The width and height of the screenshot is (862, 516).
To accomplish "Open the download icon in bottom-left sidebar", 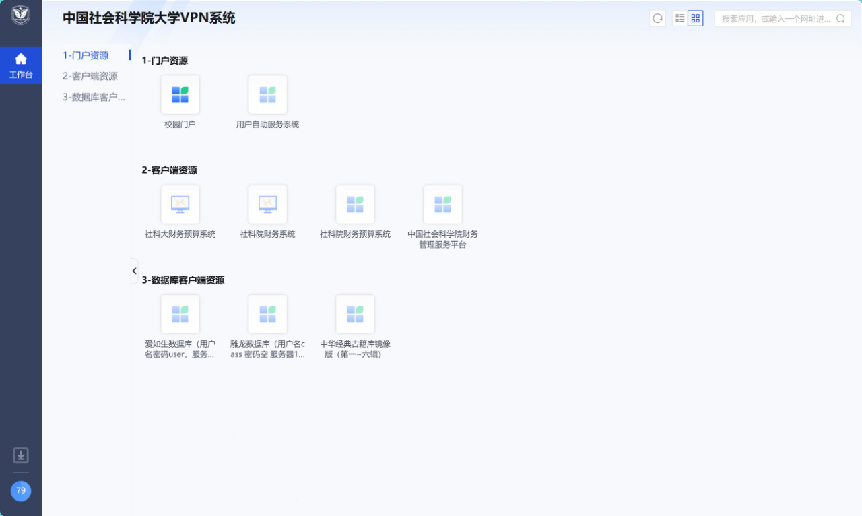I will (21, 455).
